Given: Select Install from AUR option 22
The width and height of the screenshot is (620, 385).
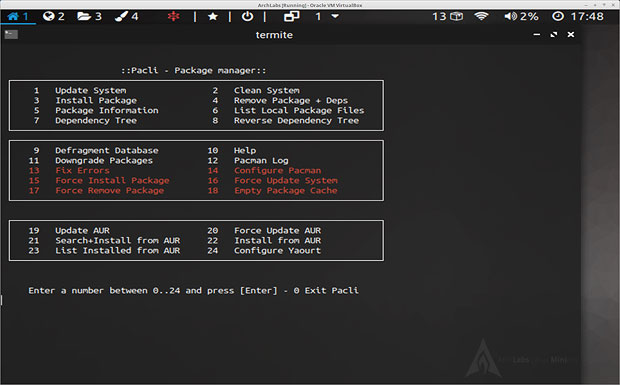Looking at the screenshot, I should 278,240.
